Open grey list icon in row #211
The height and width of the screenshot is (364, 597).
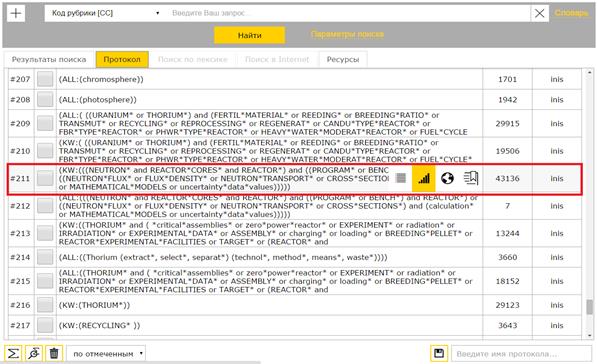click(x=401, y=178)
